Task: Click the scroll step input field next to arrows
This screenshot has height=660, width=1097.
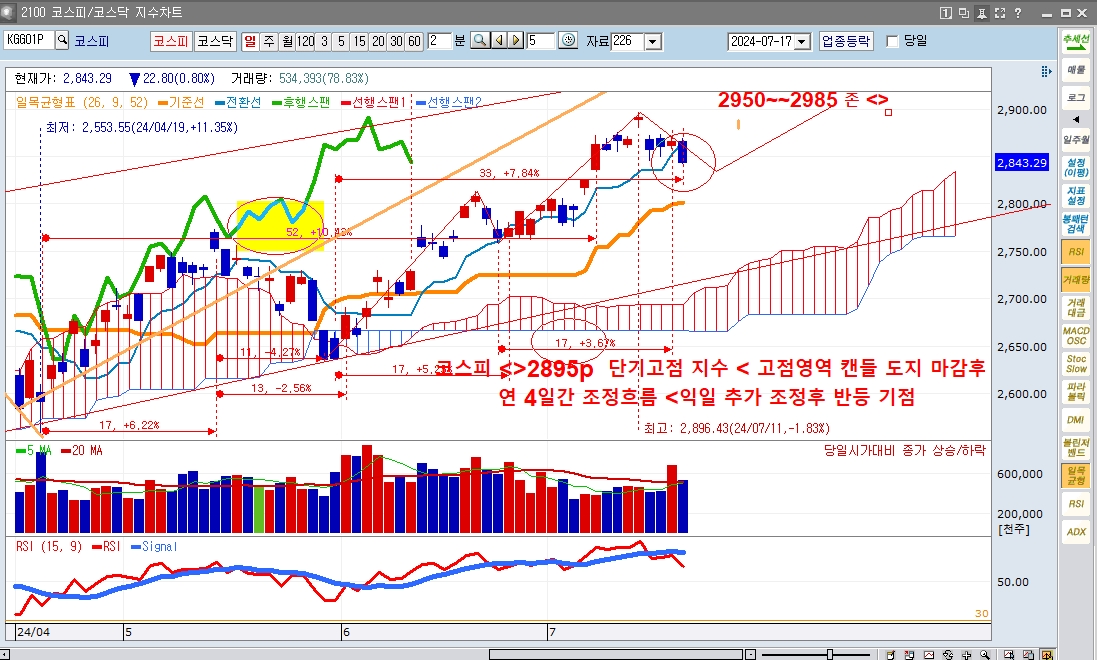Action: coord(540,41)
